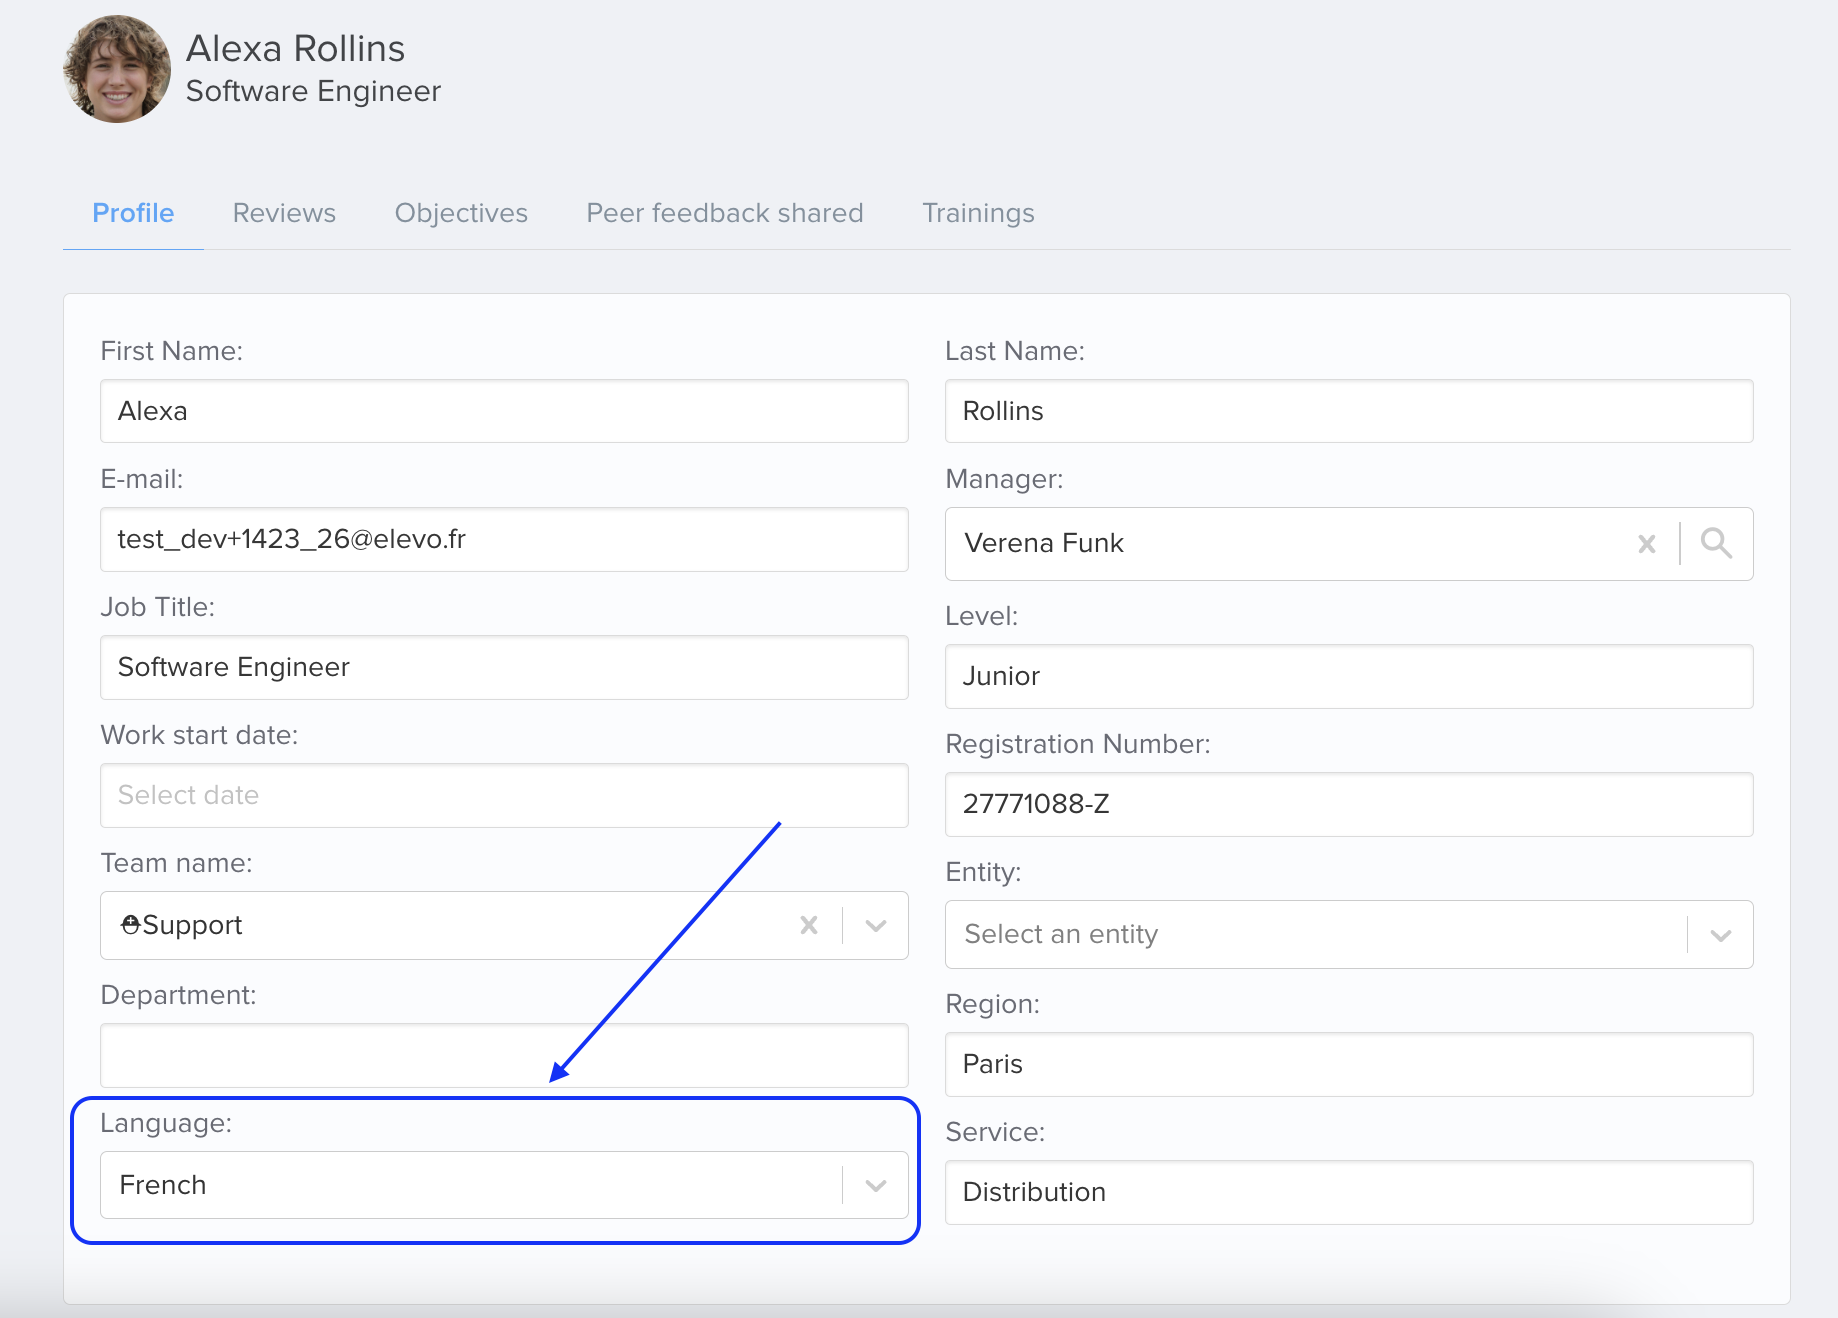Click the Department: label
The width and height of the screenshot is (1838, 1318).
click(x=178, y=995)
